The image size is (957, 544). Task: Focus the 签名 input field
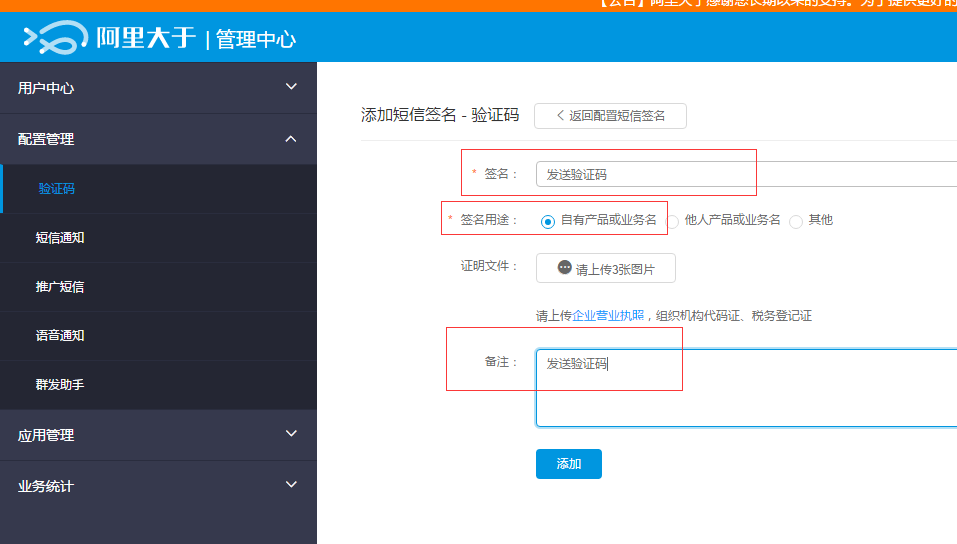[746, 174]
